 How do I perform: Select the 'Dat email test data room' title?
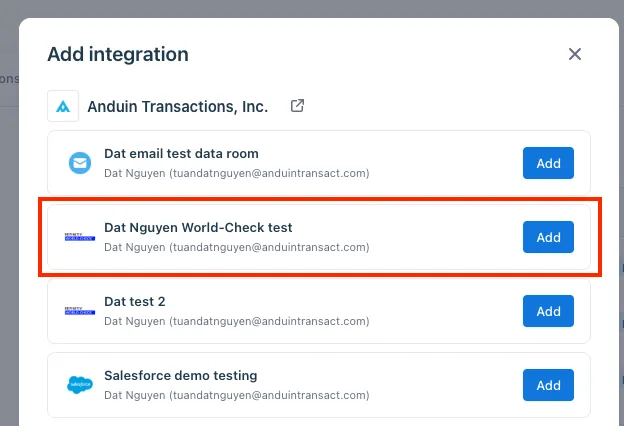tap(181, 154)
